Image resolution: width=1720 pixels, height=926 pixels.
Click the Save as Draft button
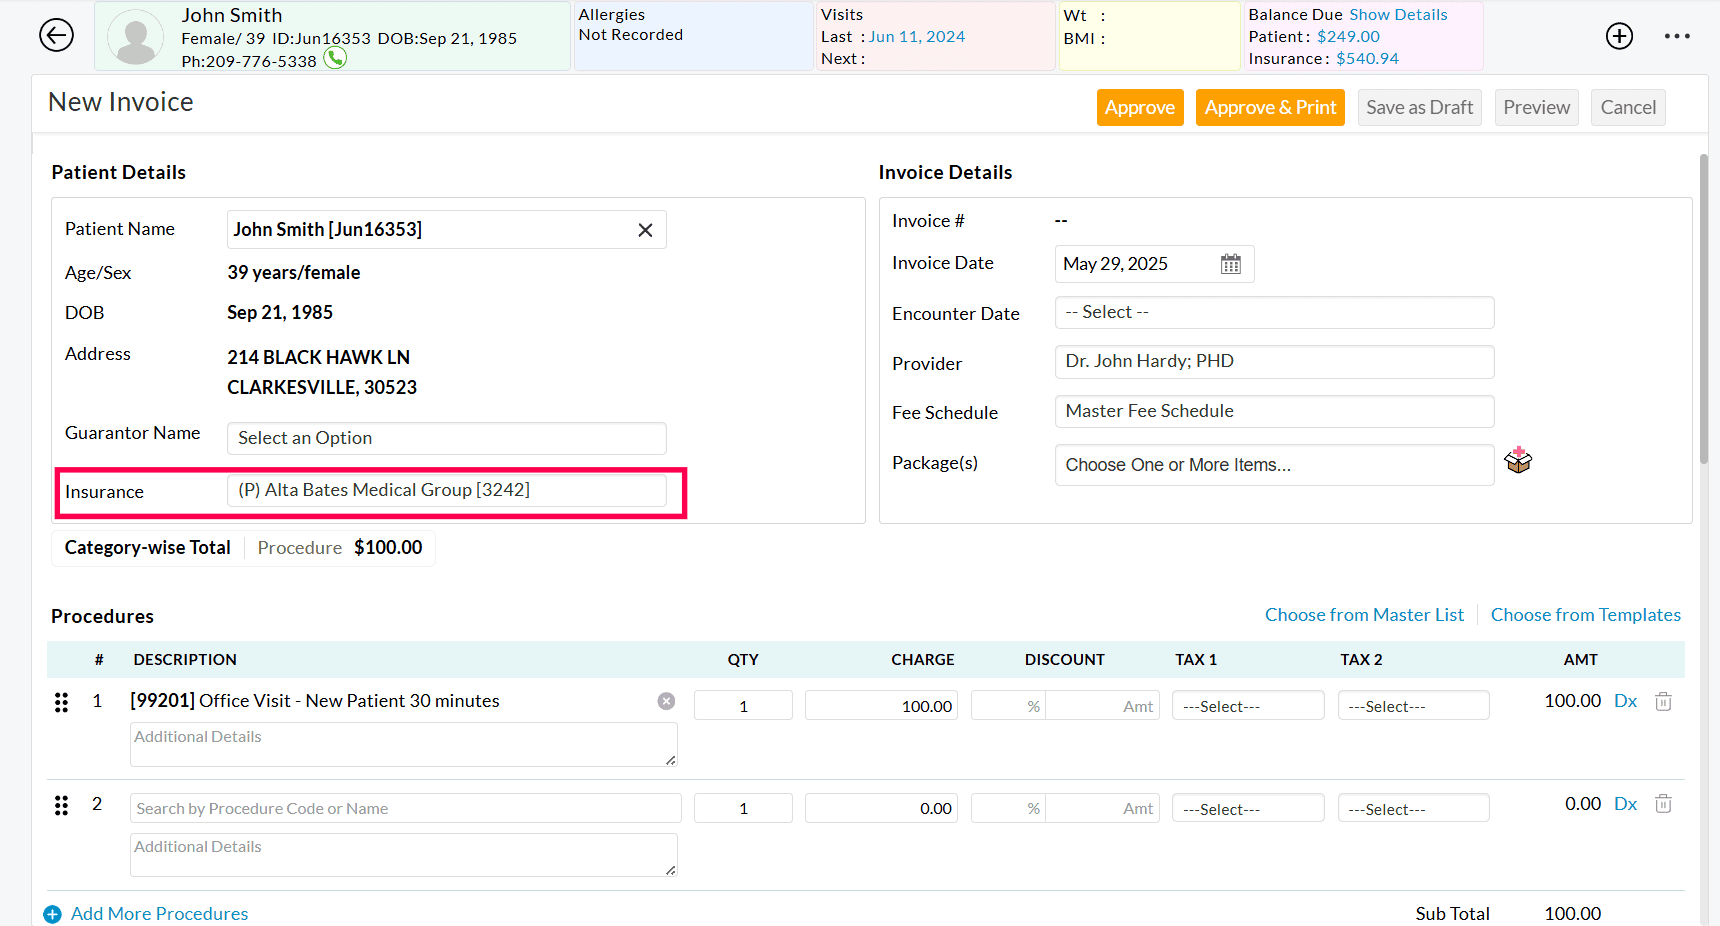click(1419, 107)
